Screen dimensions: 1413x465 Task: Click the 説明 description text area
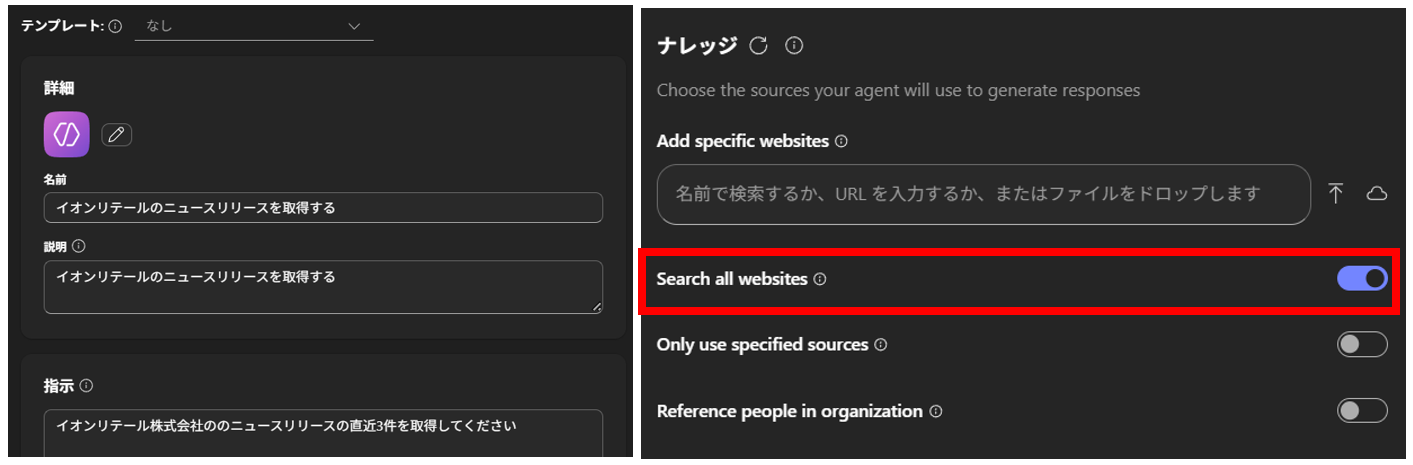pyautogui.click(x=323, y=287)
